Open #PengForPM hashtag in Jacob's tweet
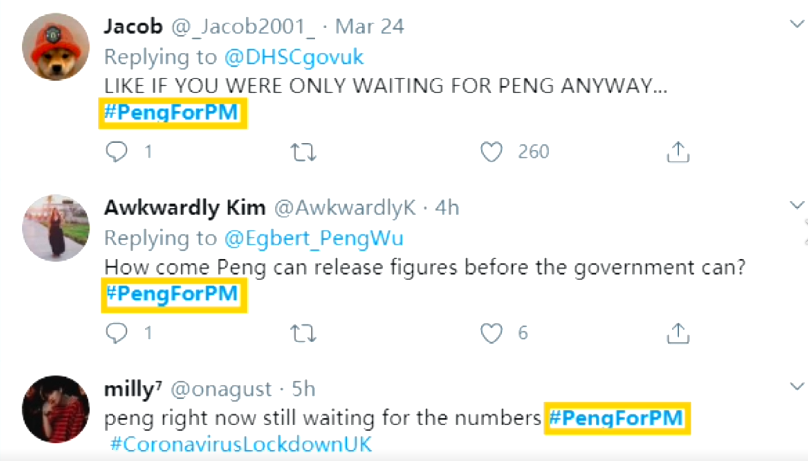Screen dimensions: 808x461 coord(172,112)
